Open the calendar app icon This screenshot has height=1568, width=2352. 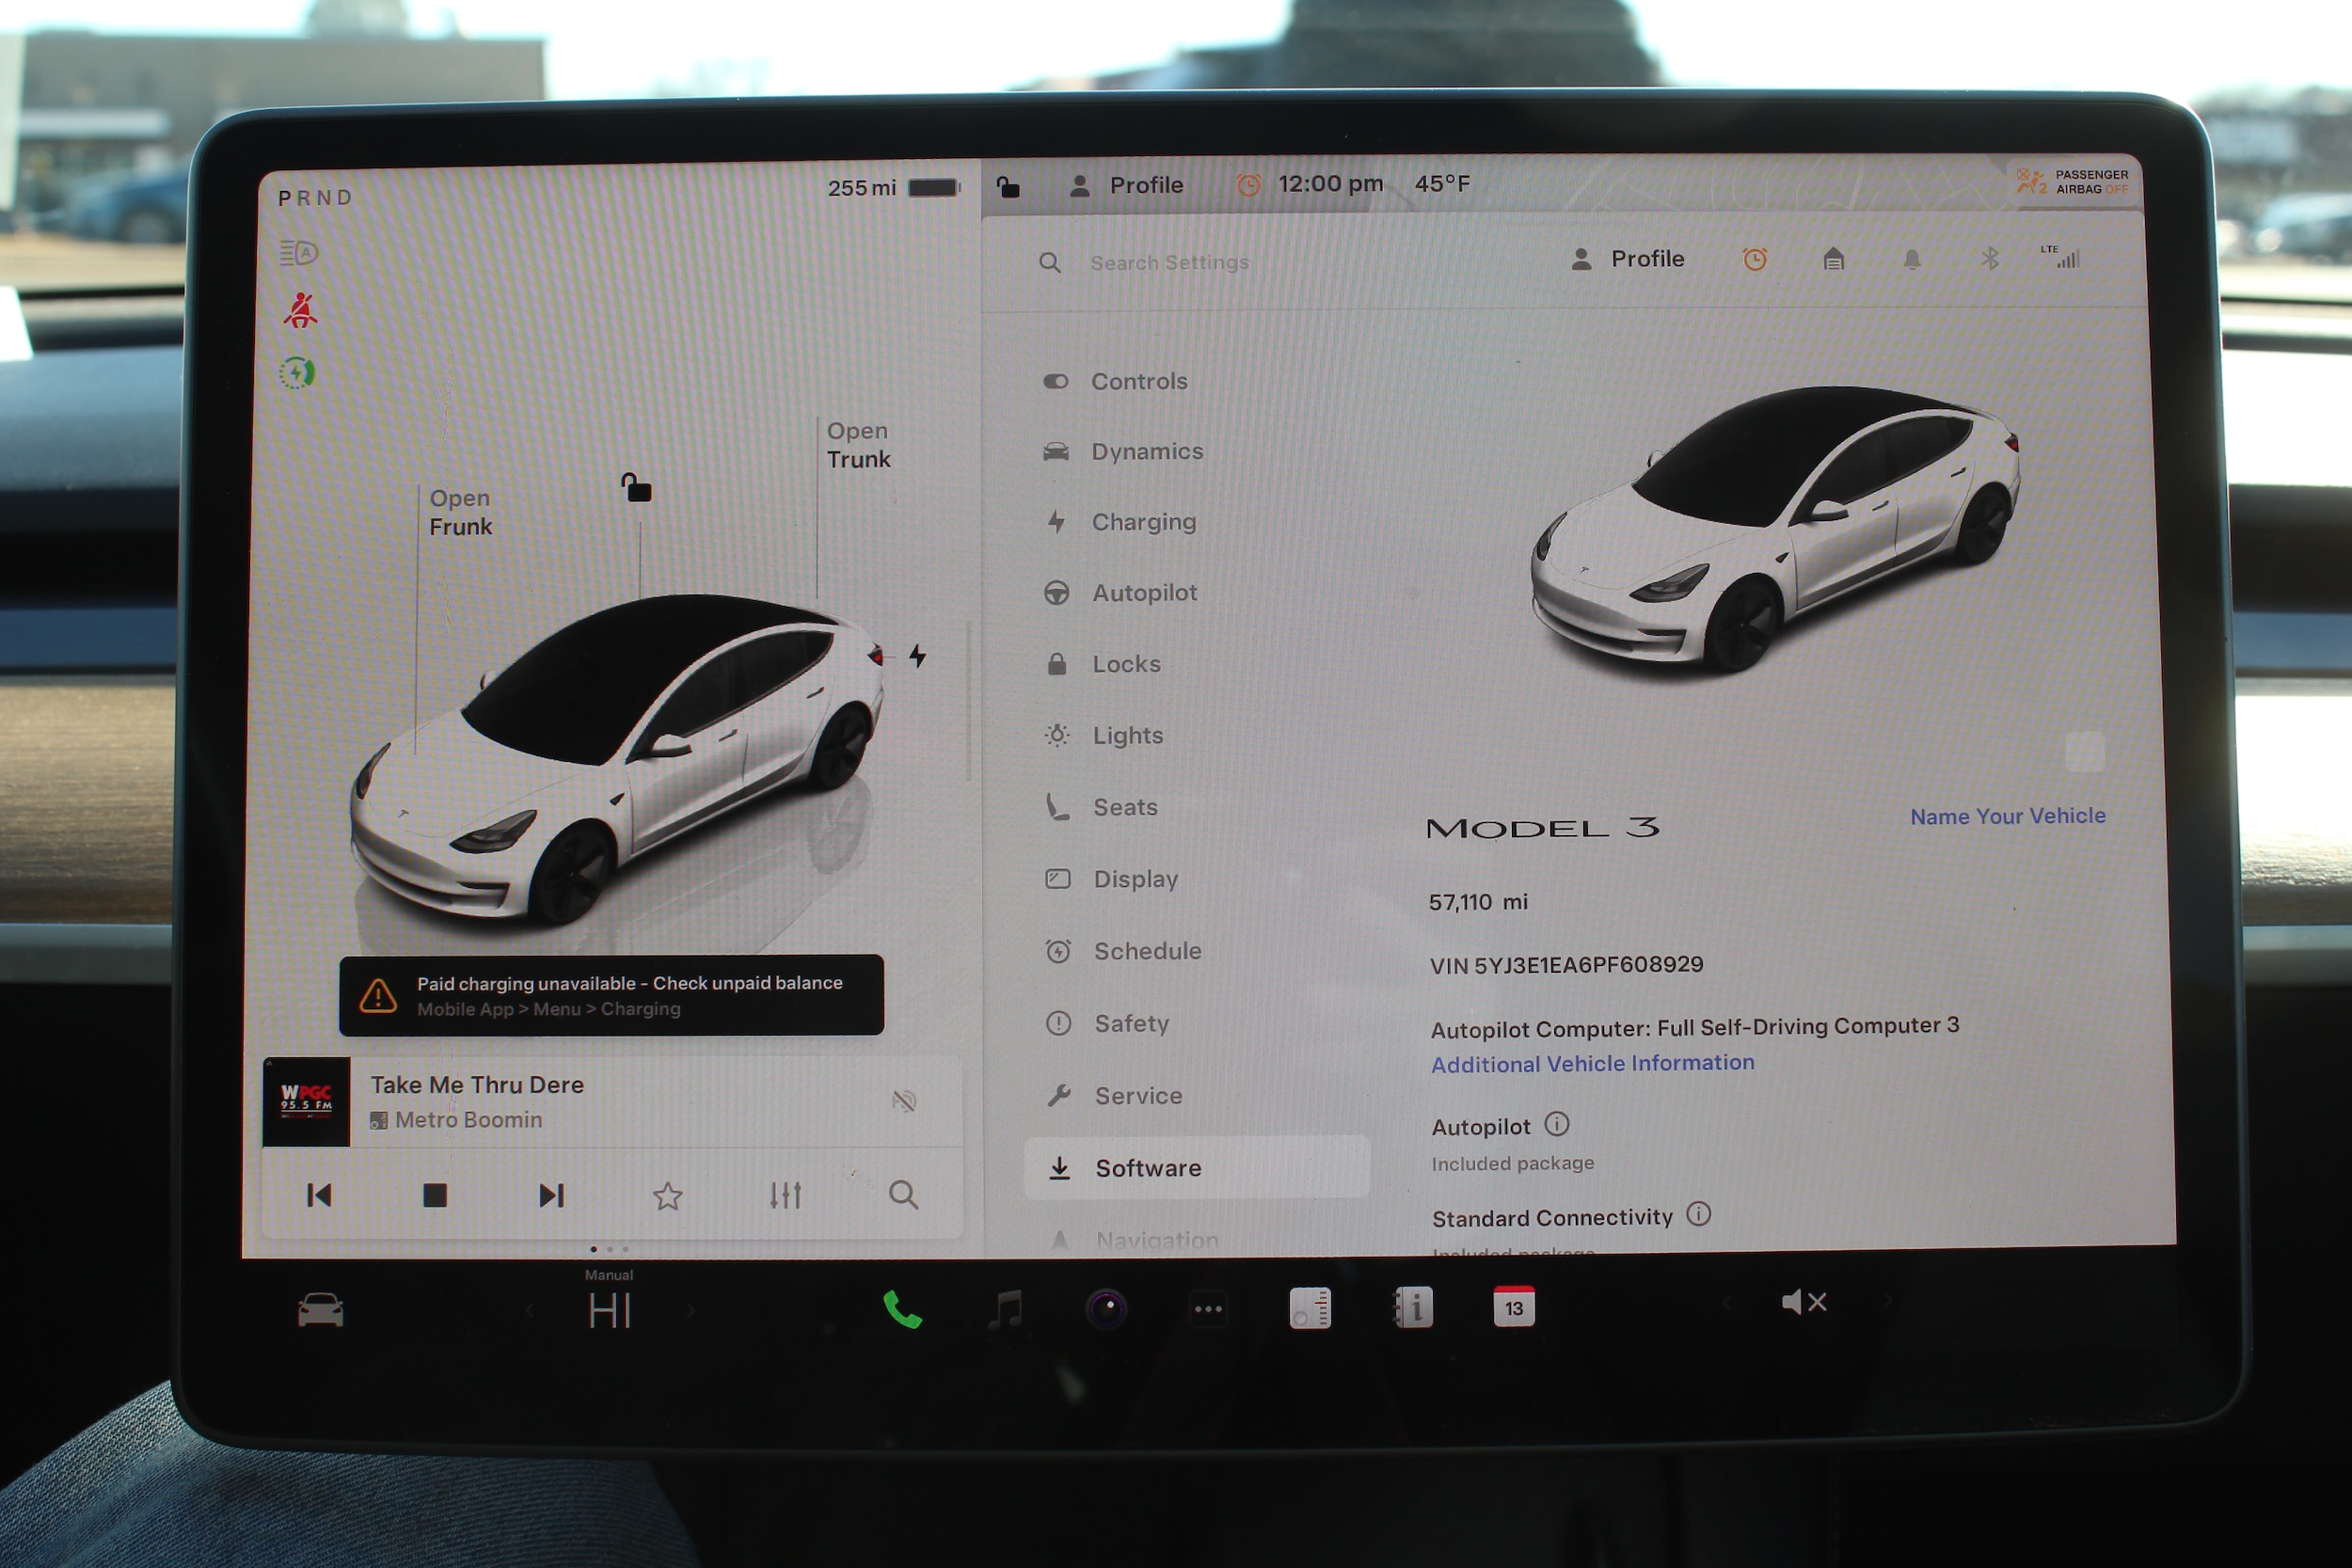[x=1513, y=1307]
